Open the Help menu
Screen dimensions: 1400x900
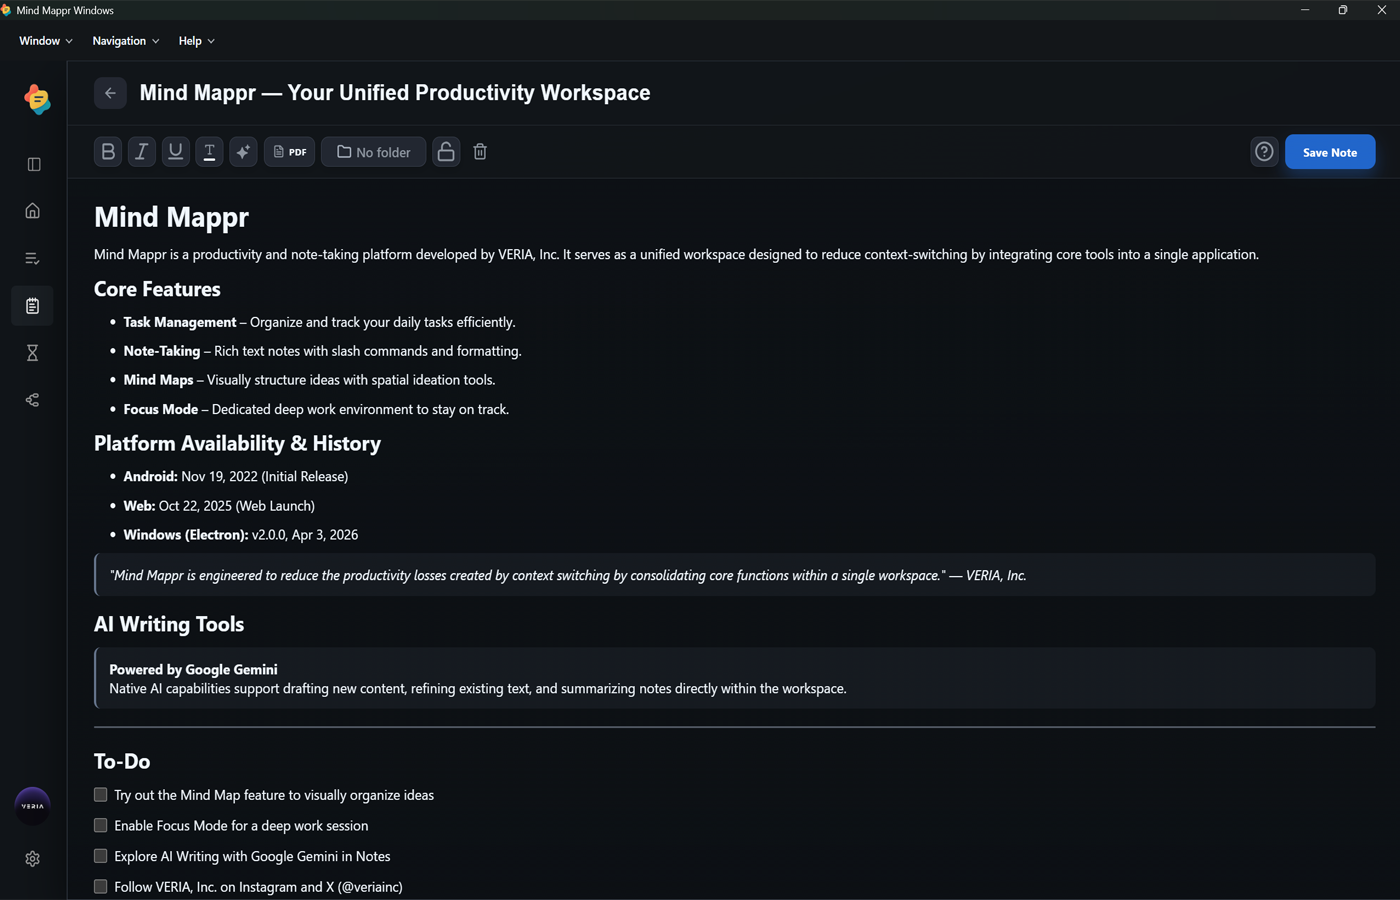tap(197, 41)
